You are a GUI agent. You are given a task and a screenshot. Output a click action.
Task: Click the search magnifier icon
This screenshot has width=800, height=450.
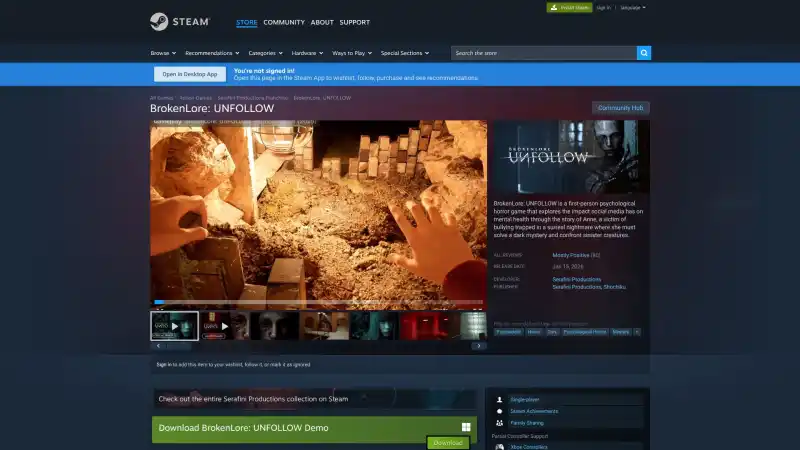pos(644,53)
